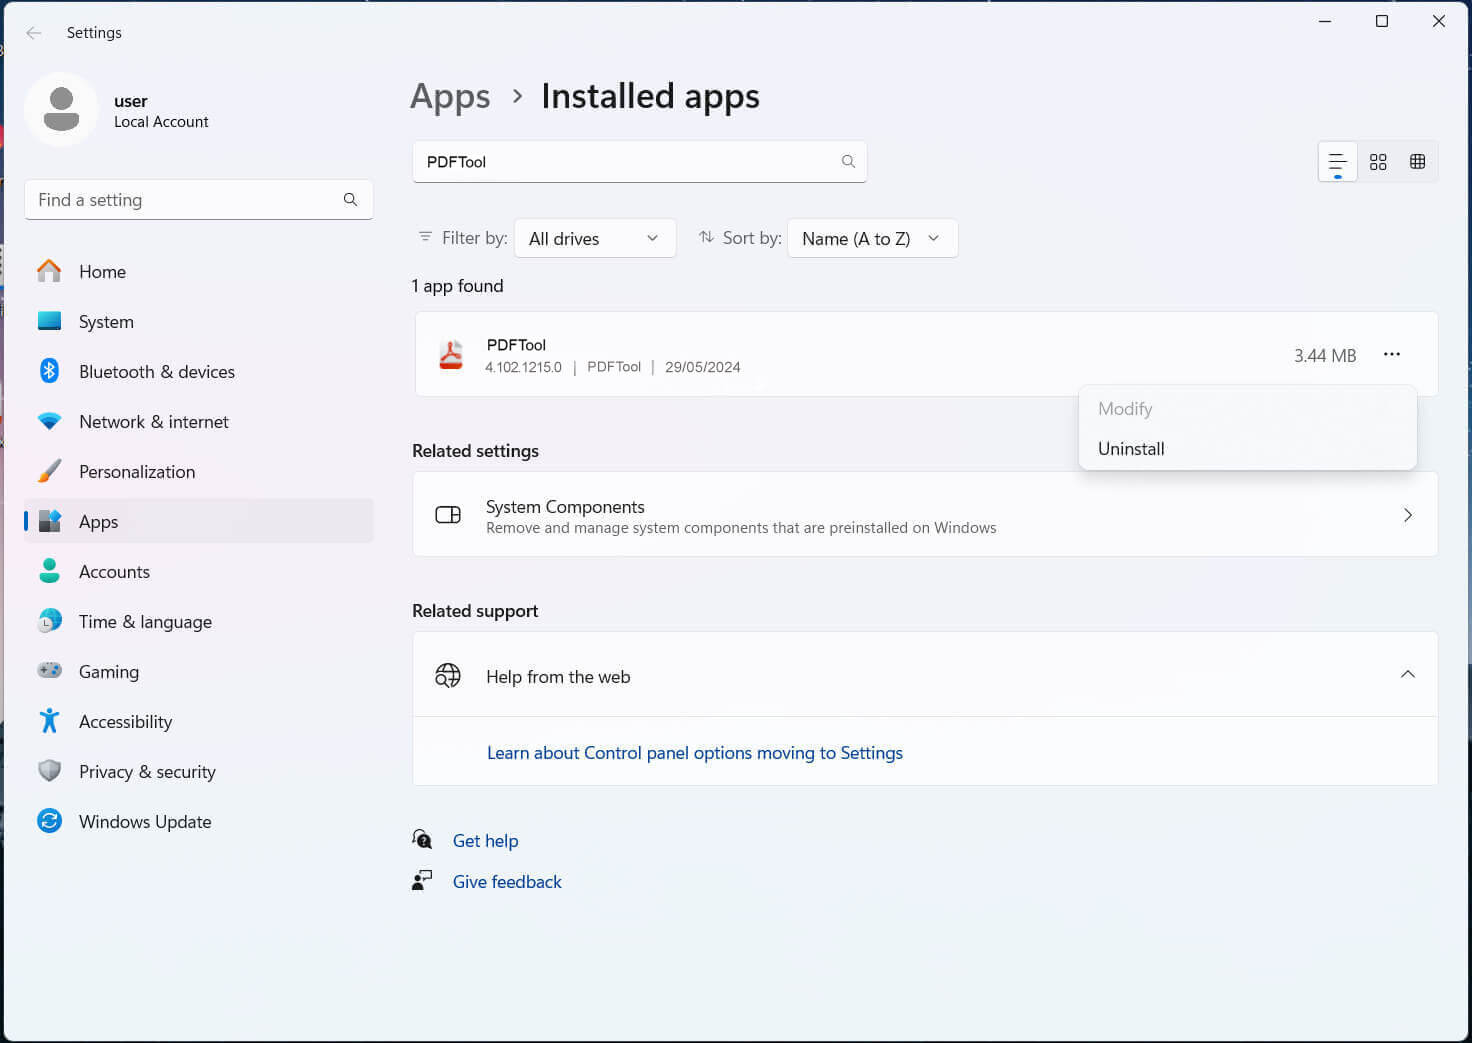Open the three-dot menu for PDFTool
This screenshot has width=1472, height=1043.
(1391, 354)
